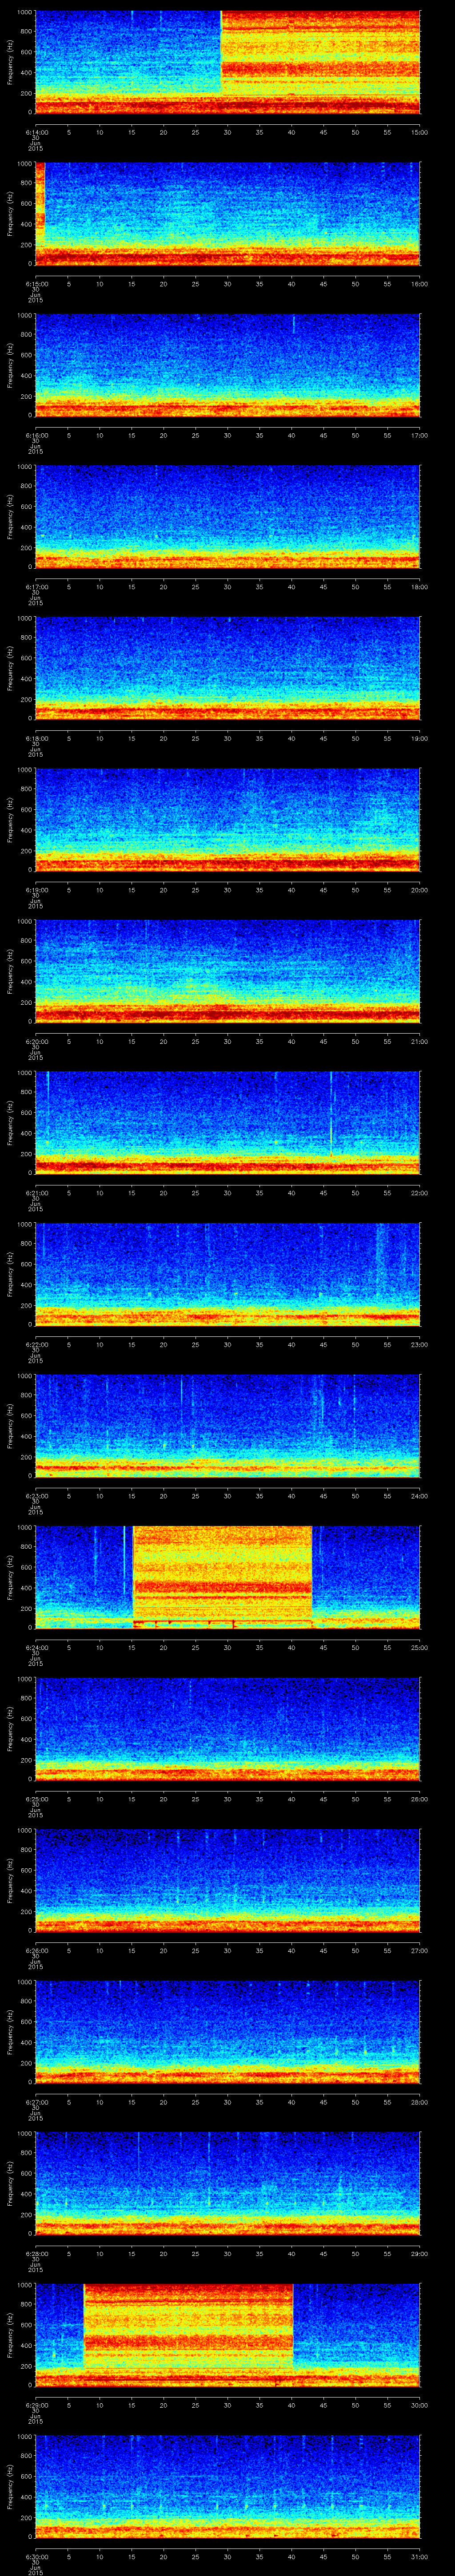Click the 21:00 end time label

coord(420,1041)
